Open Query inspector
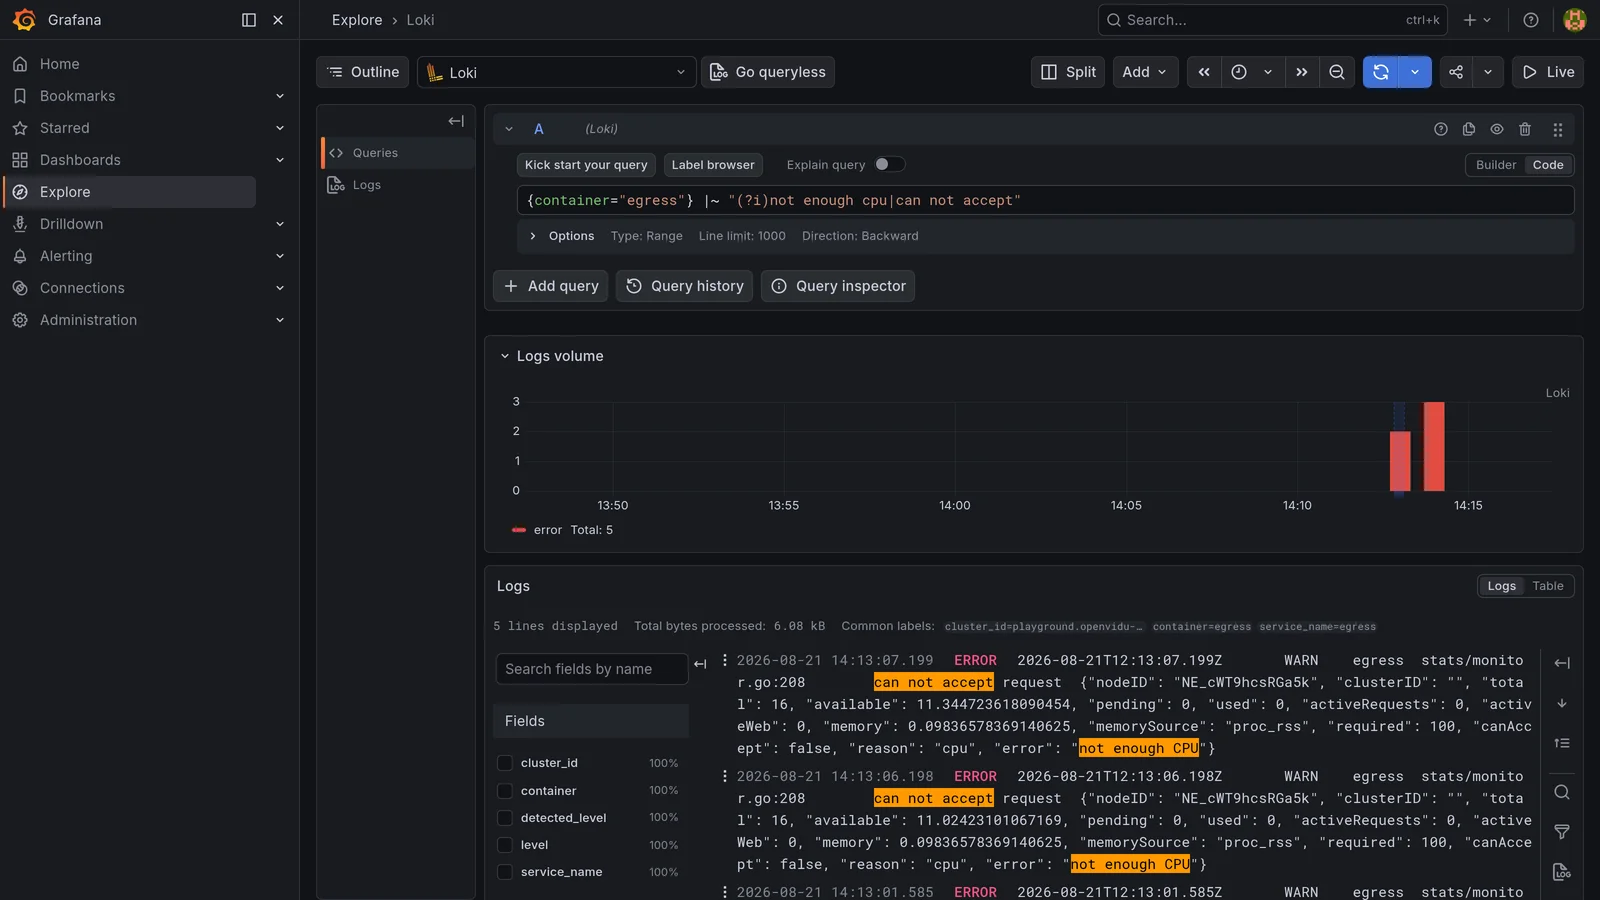The height and width of the screenshot is (900, 1600). (838, 286)
